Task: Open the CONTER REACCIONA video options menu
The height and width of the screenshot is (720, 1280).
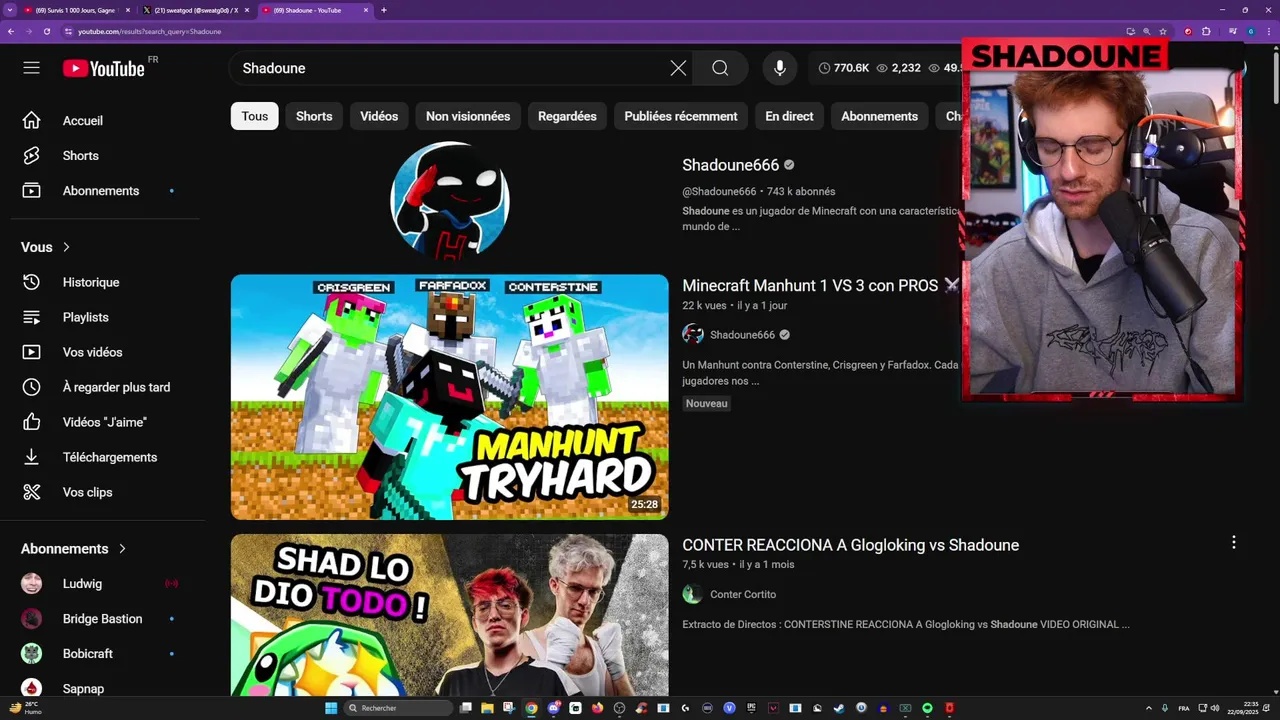Action: 1233,542
